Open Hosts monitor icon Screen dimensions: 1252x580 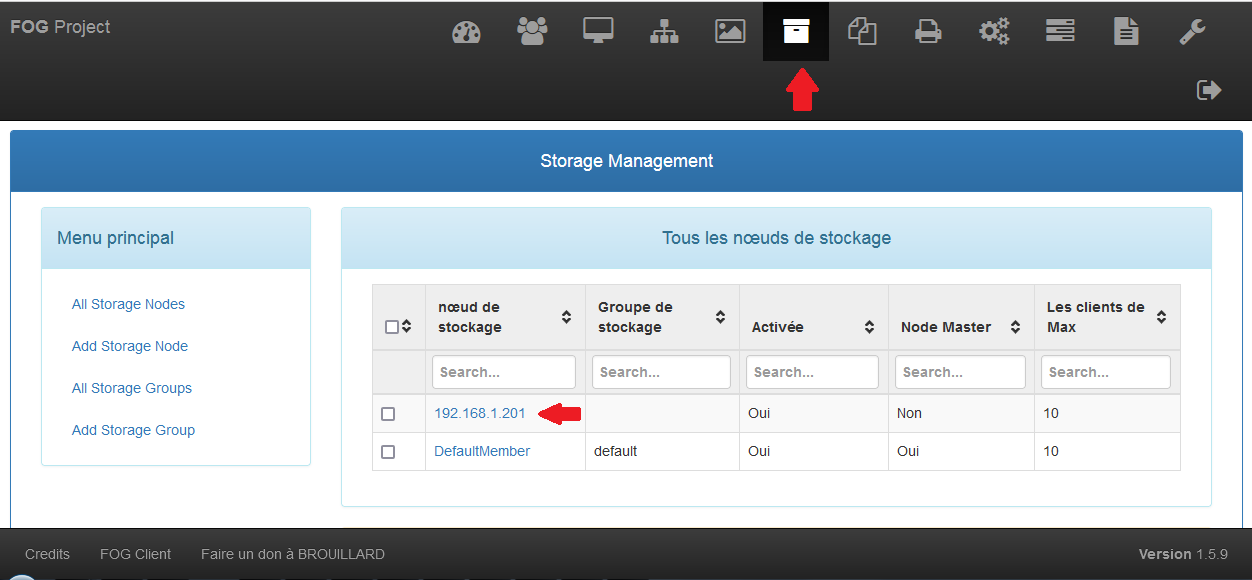point(598,32)
